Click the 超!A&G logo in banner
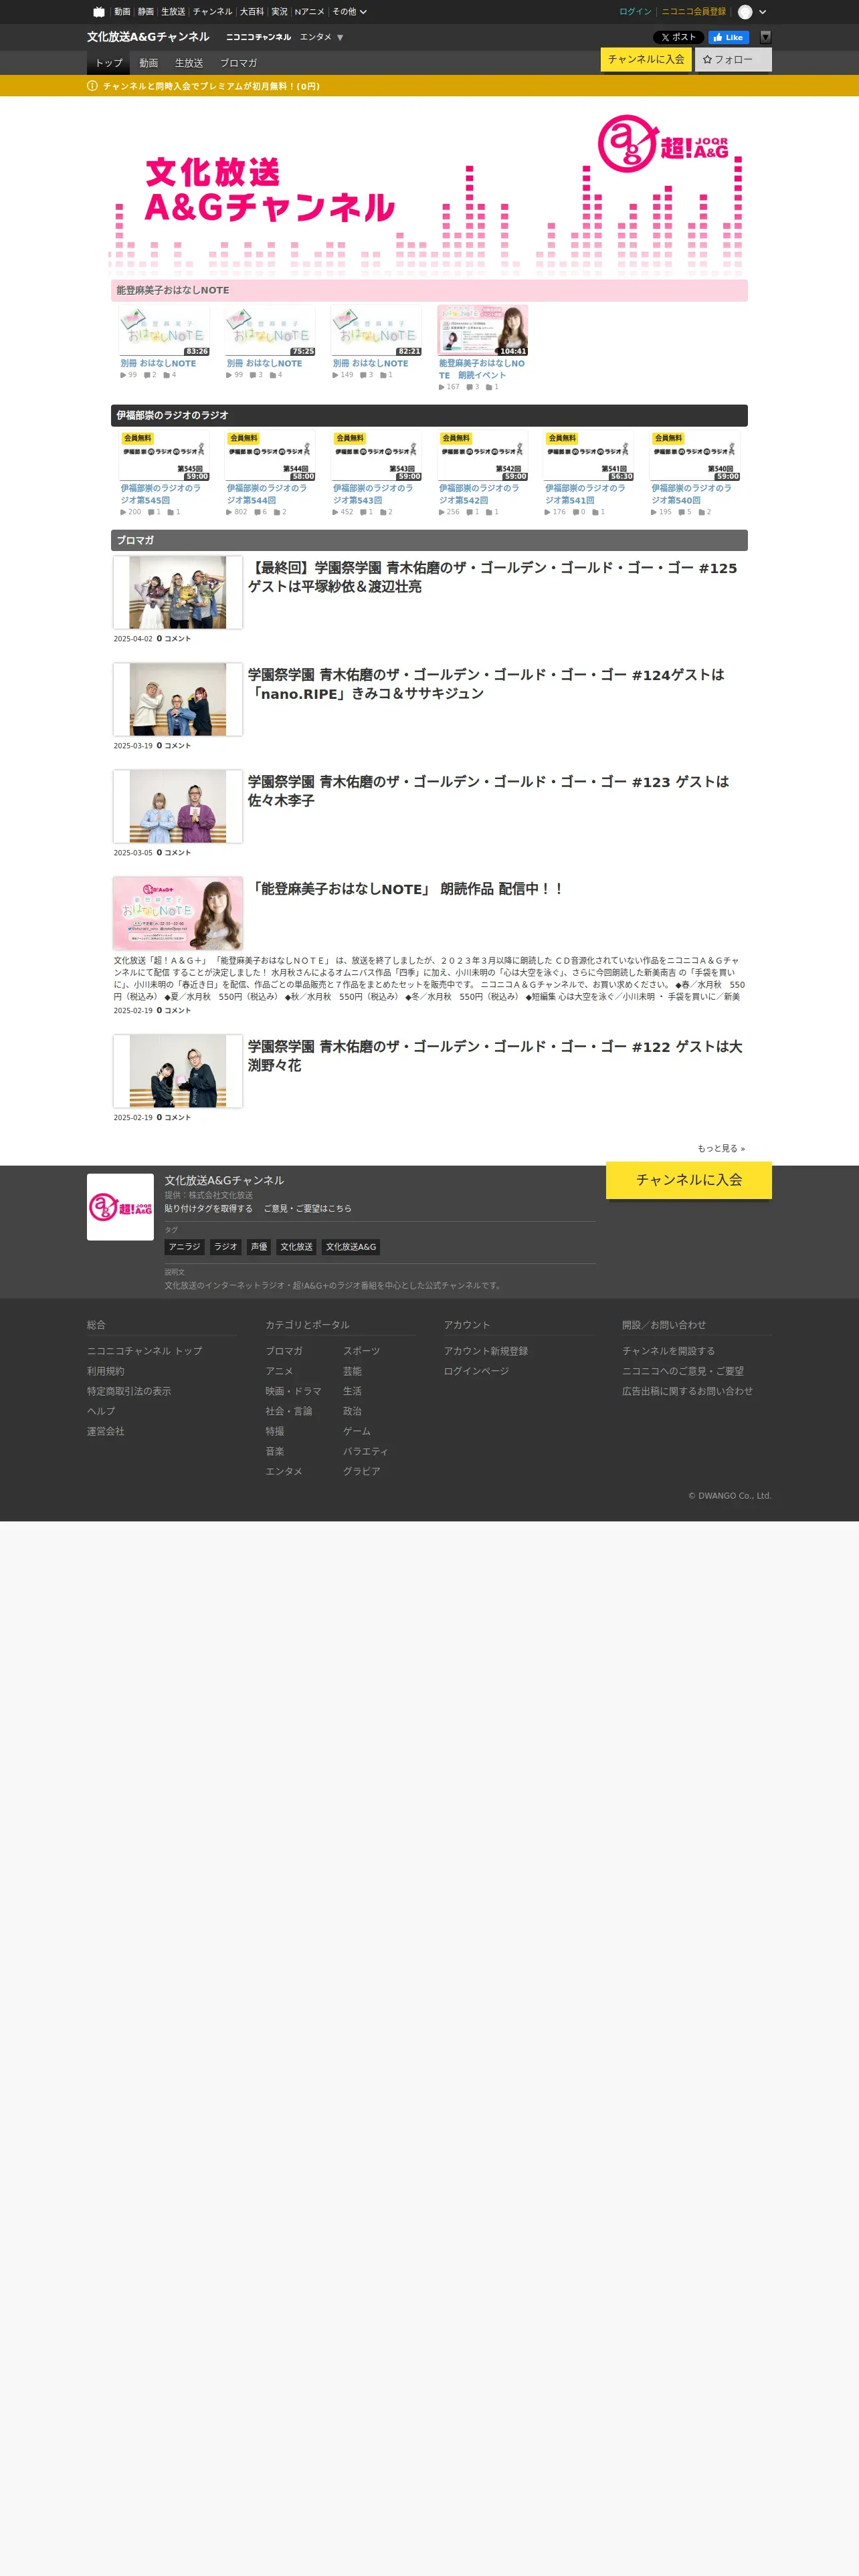The image size is (859, 2576). (664, 144)
